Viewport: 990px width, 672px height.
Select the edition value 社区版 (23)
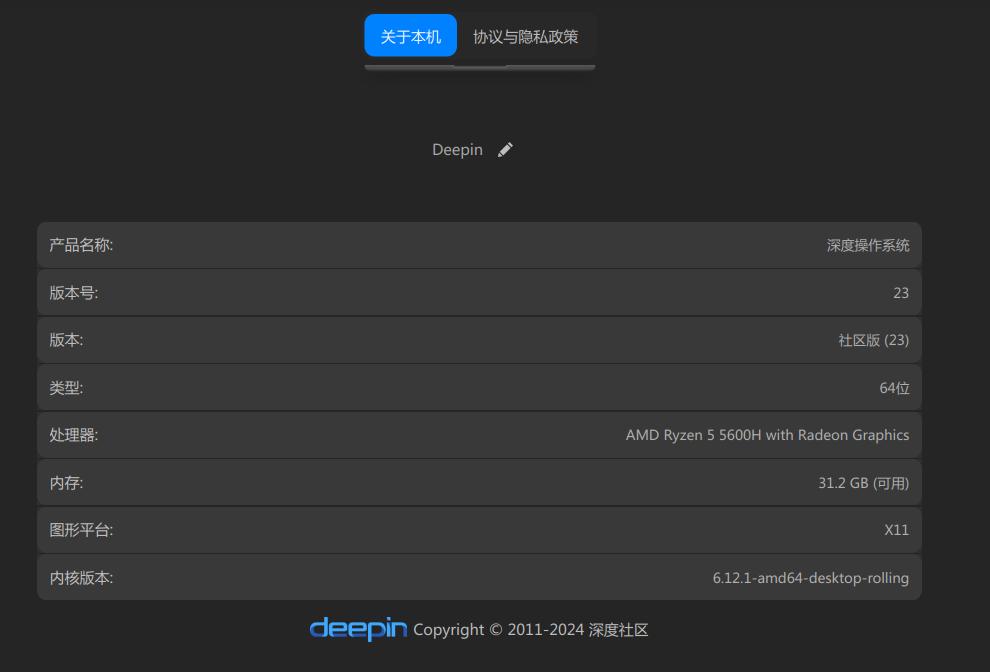point(874,340)
